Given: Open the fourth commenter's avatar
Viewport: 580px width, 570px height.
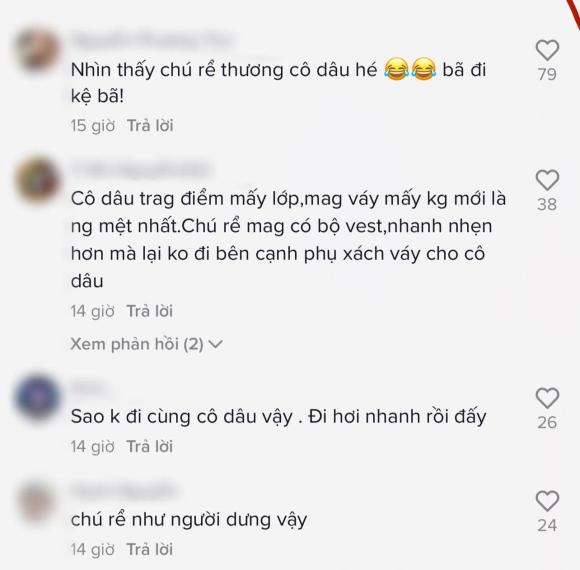Looking at the screenshot, I should click(x=37, y=501).
